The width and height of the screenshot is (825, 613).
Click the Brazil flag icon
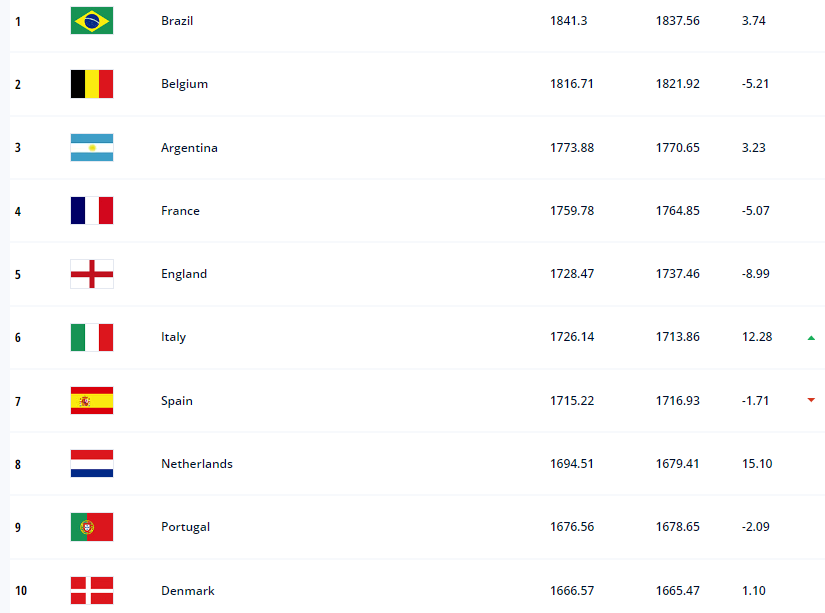pos(92,20)
